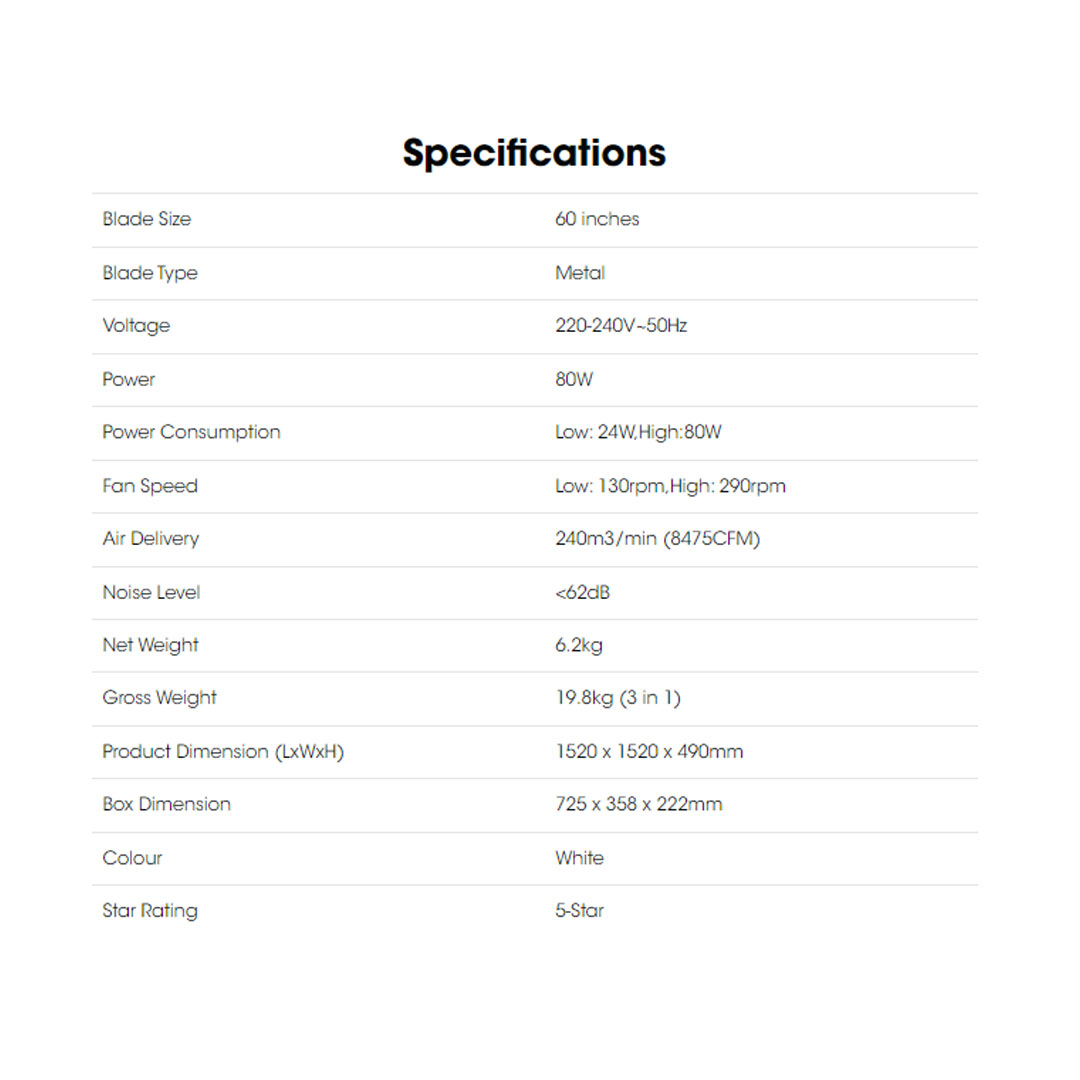The width and height of the screenshot is (1080, 1080).
Task: Select the Blade Size label
Action: tap(146, 219)
